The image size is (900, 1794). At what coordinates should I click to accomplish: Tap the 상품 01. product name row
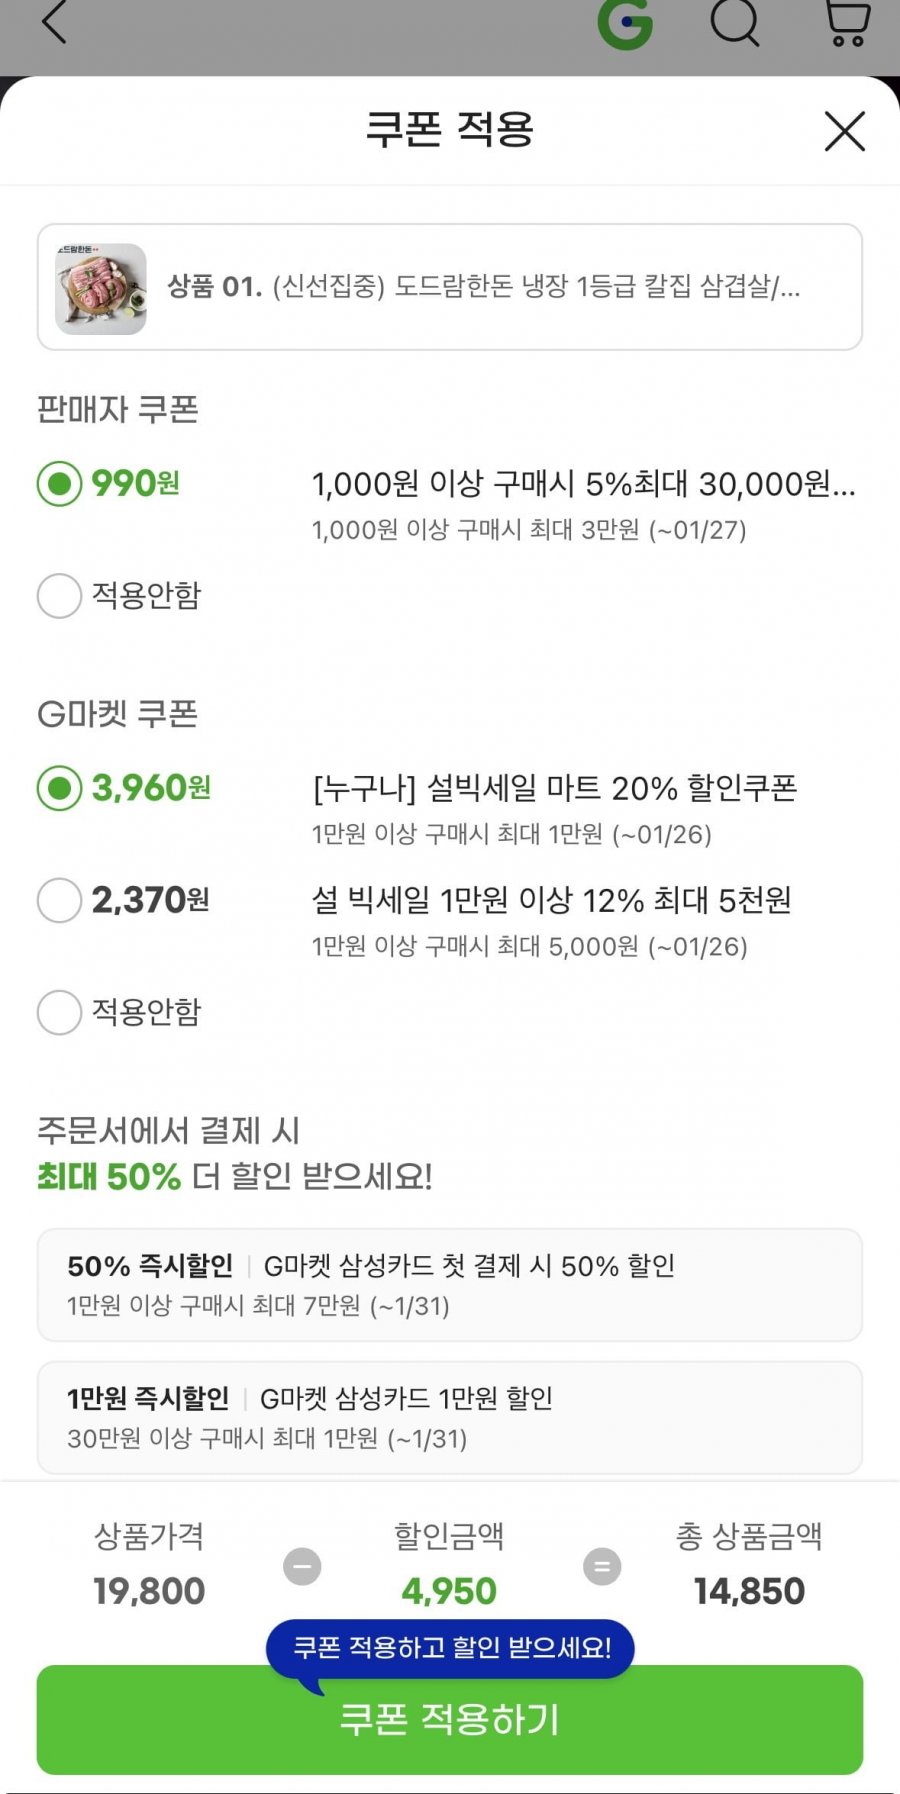pyautogui.click(x=483, y=287)
